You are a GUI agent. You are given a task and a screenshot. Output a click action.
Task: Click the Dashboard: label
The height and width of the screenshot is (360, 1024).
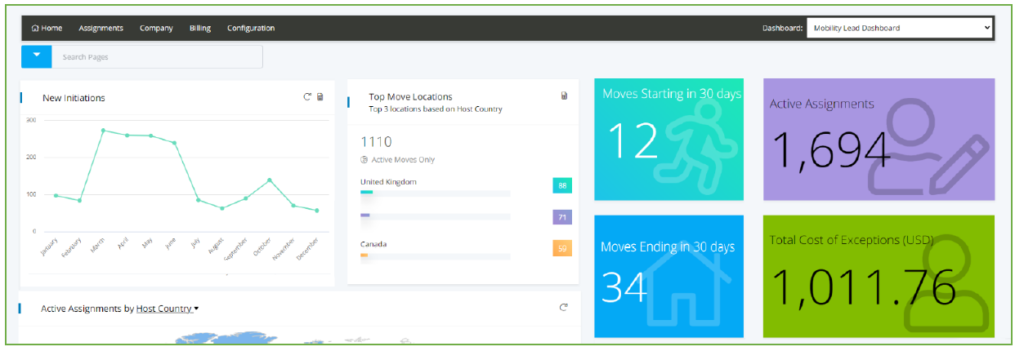(782, 28)
